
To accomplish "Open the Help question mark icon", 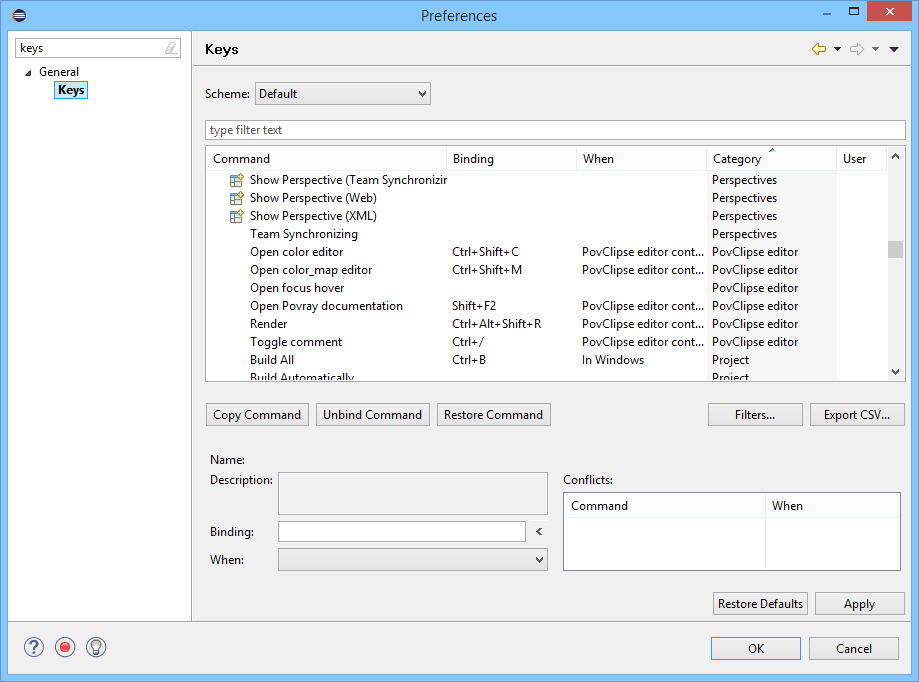I will click(x=34, y=647).
